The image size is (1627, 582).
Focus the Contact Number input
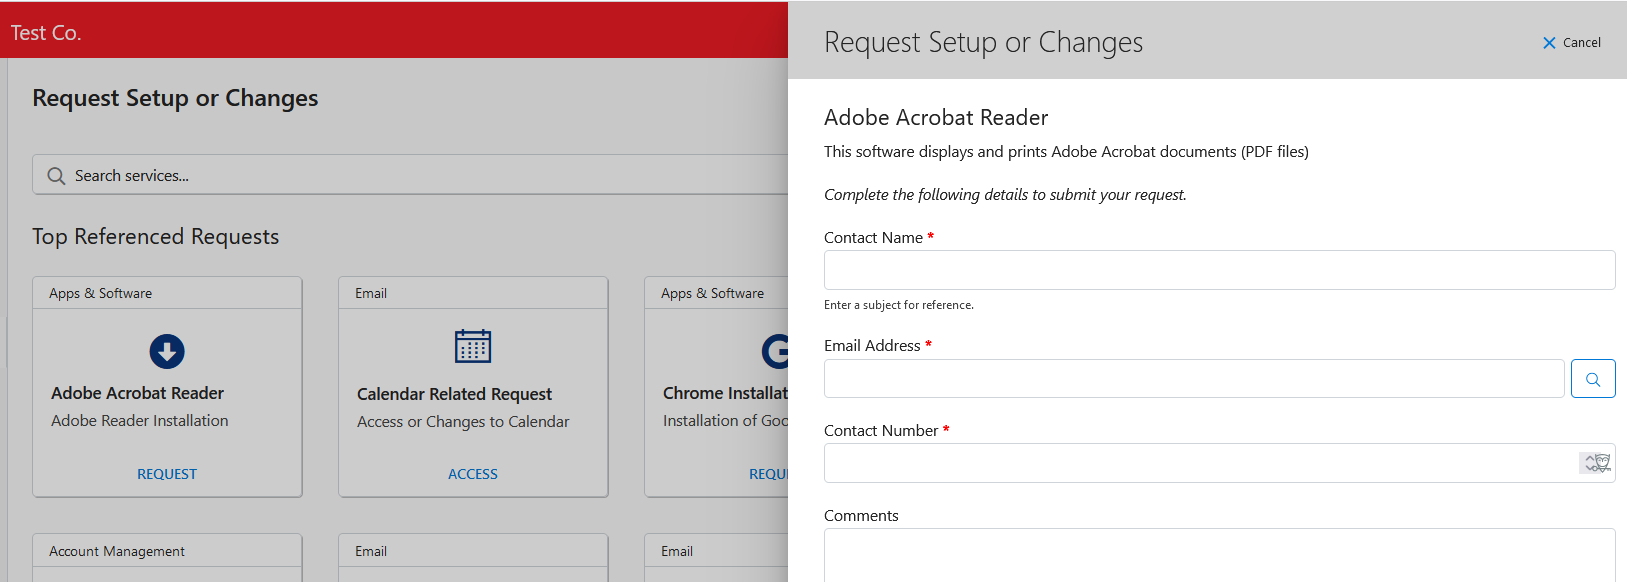pyautogui.click(x=1219, y=463)
